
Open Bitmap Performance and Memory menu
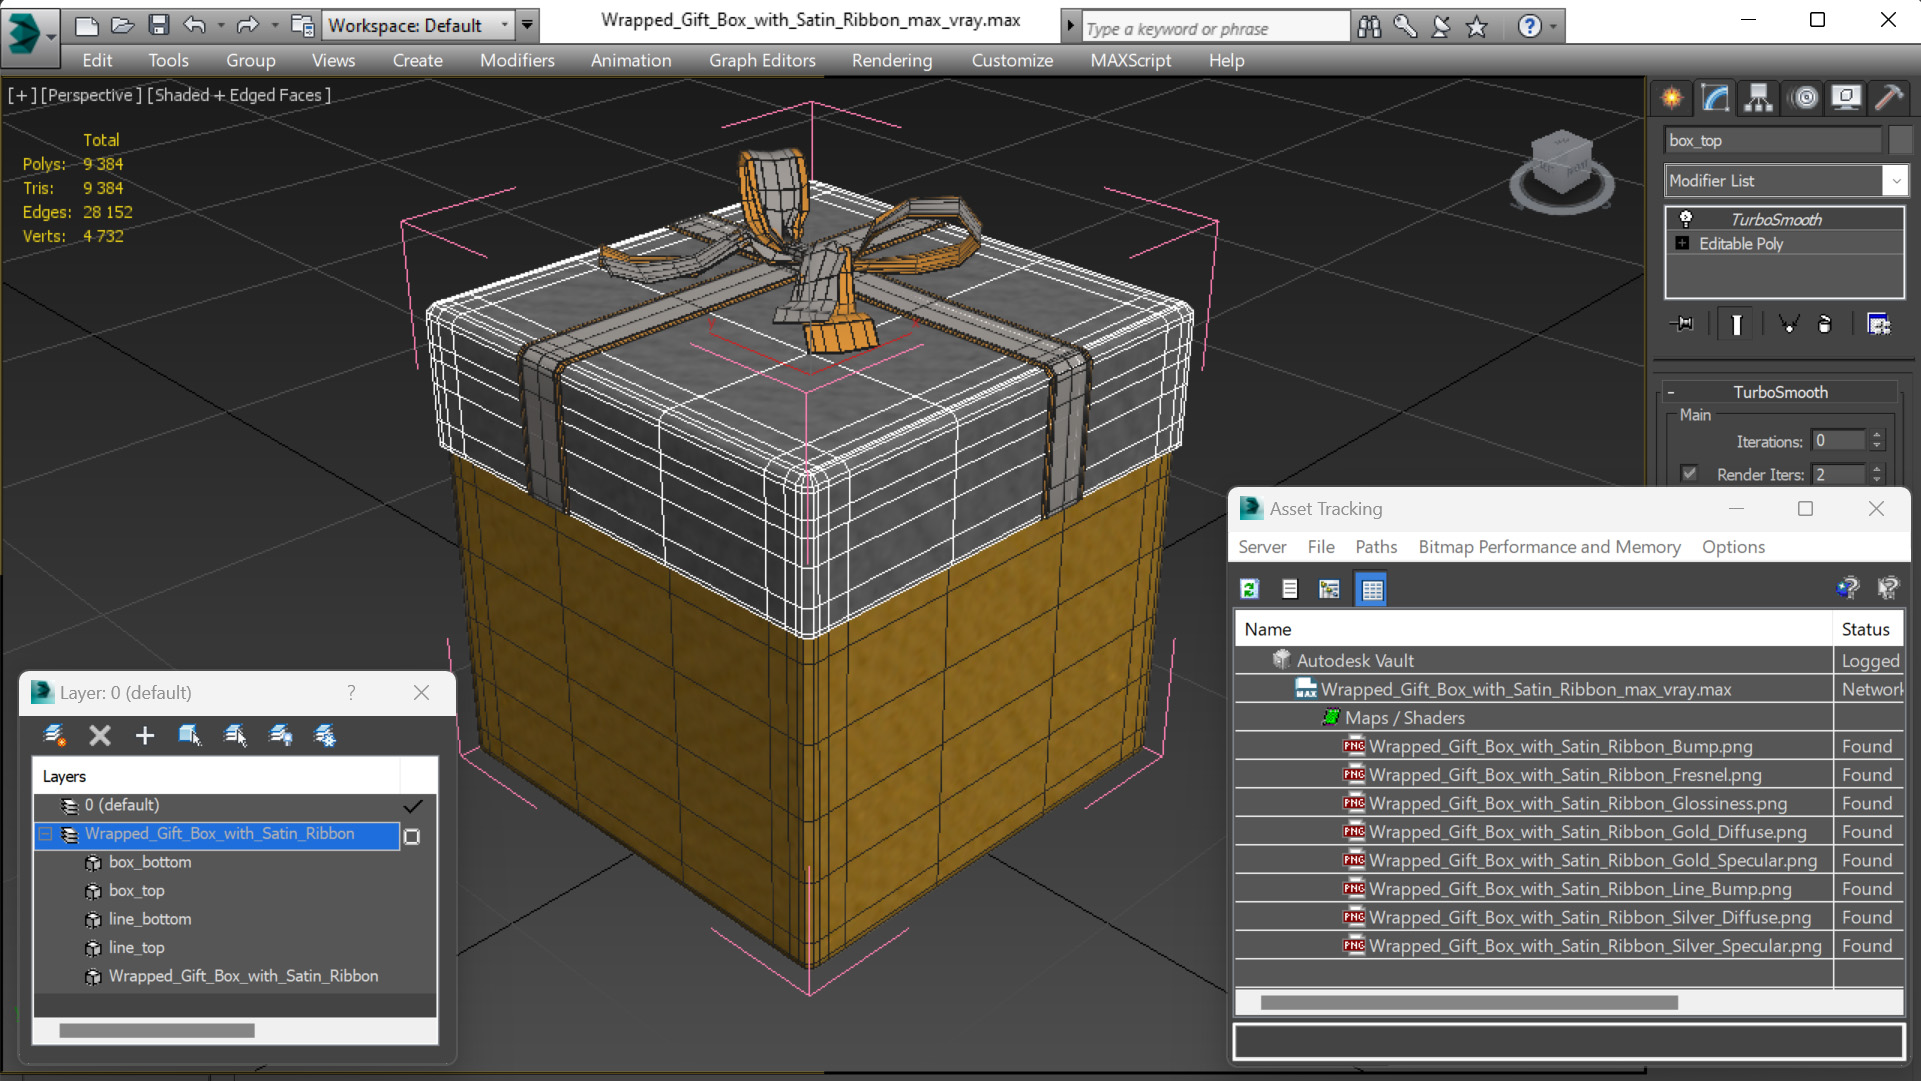tap(1548, 547)
